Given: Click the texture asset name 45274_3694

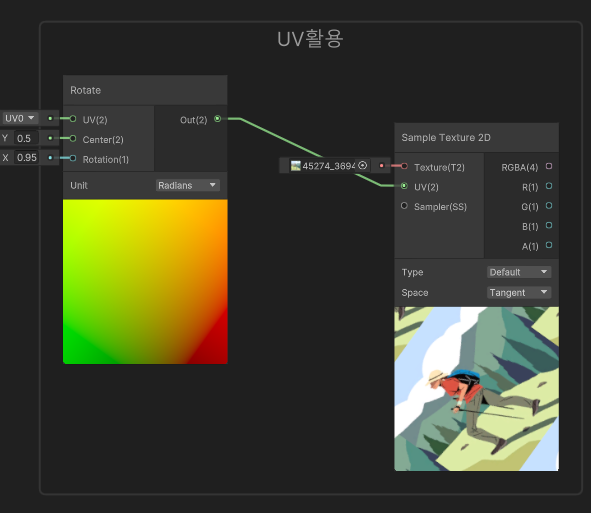Looking at the screenshot, I should pos(329,166).
